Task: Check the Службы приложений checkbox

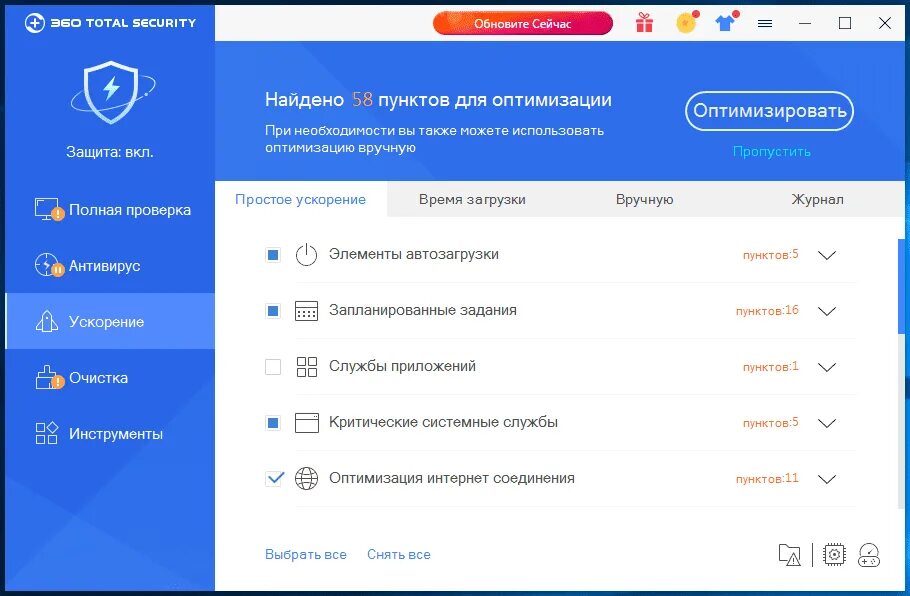Action: [x=273, y=367]
